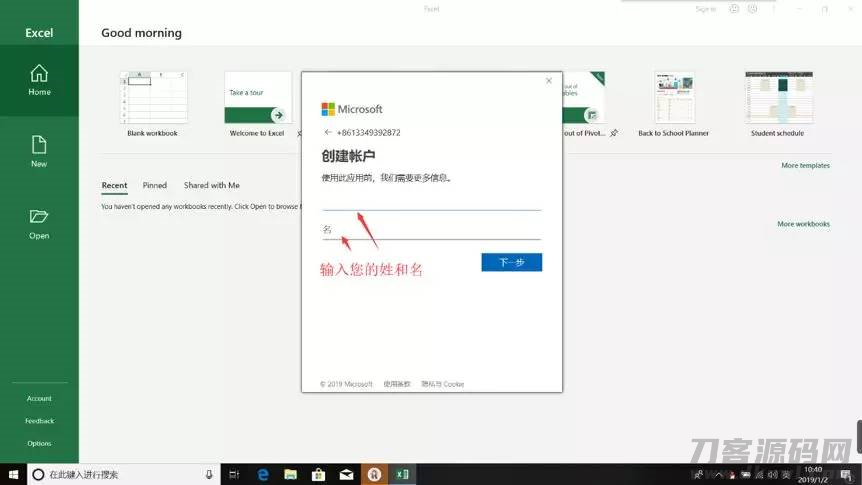The width and height of the screenshot is (862, 485).
Task: Go back using arrow beside phone number
Action: [328, 132]
